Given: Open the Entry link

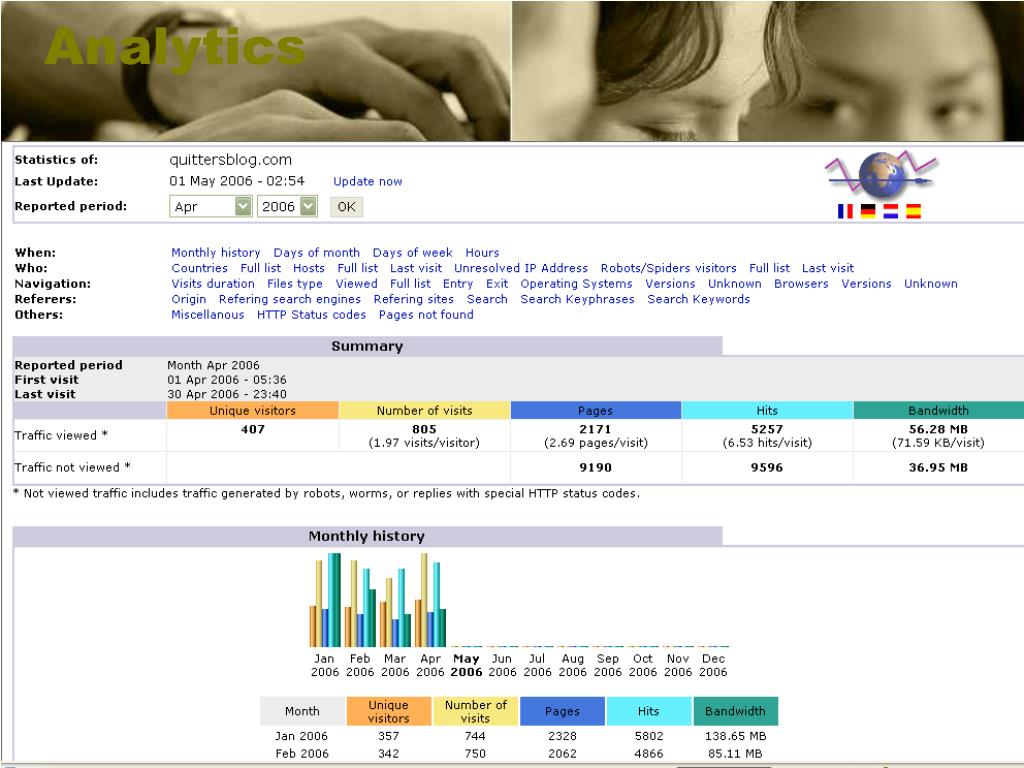Looking at the screenshot, I should click(x=458, y=284).
